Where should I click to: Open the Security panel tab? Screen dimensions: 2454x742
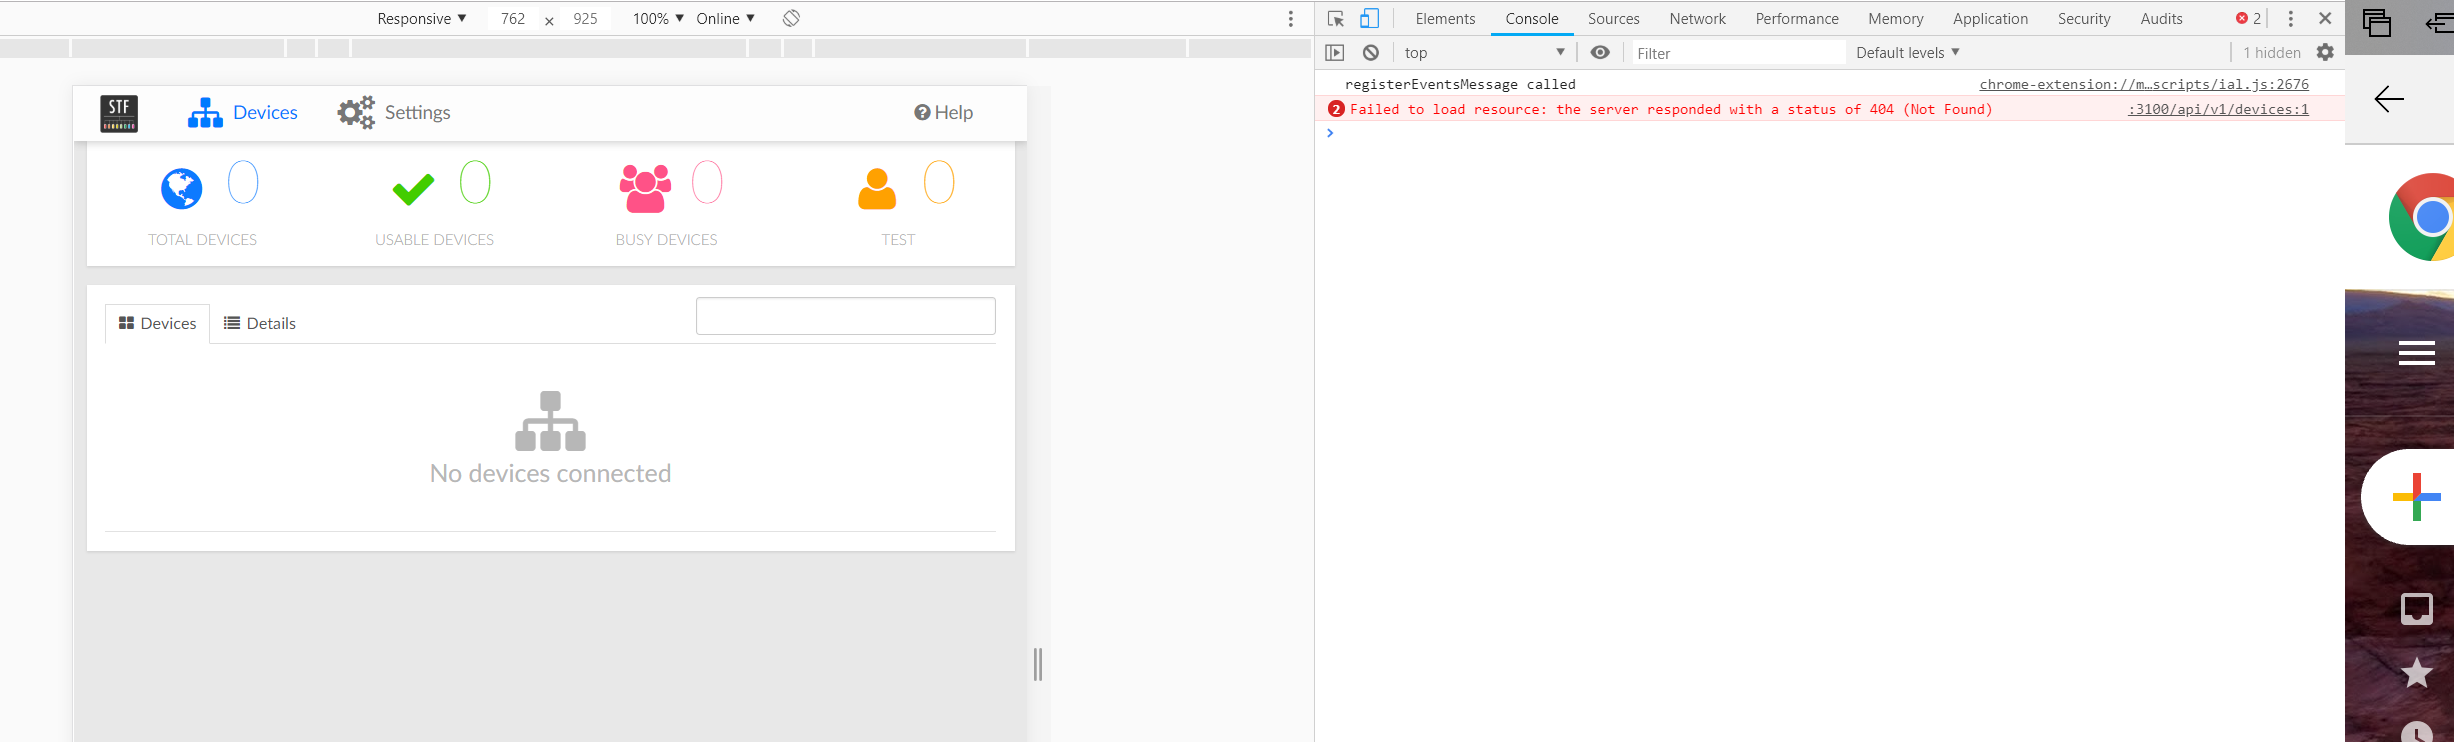2084,19
